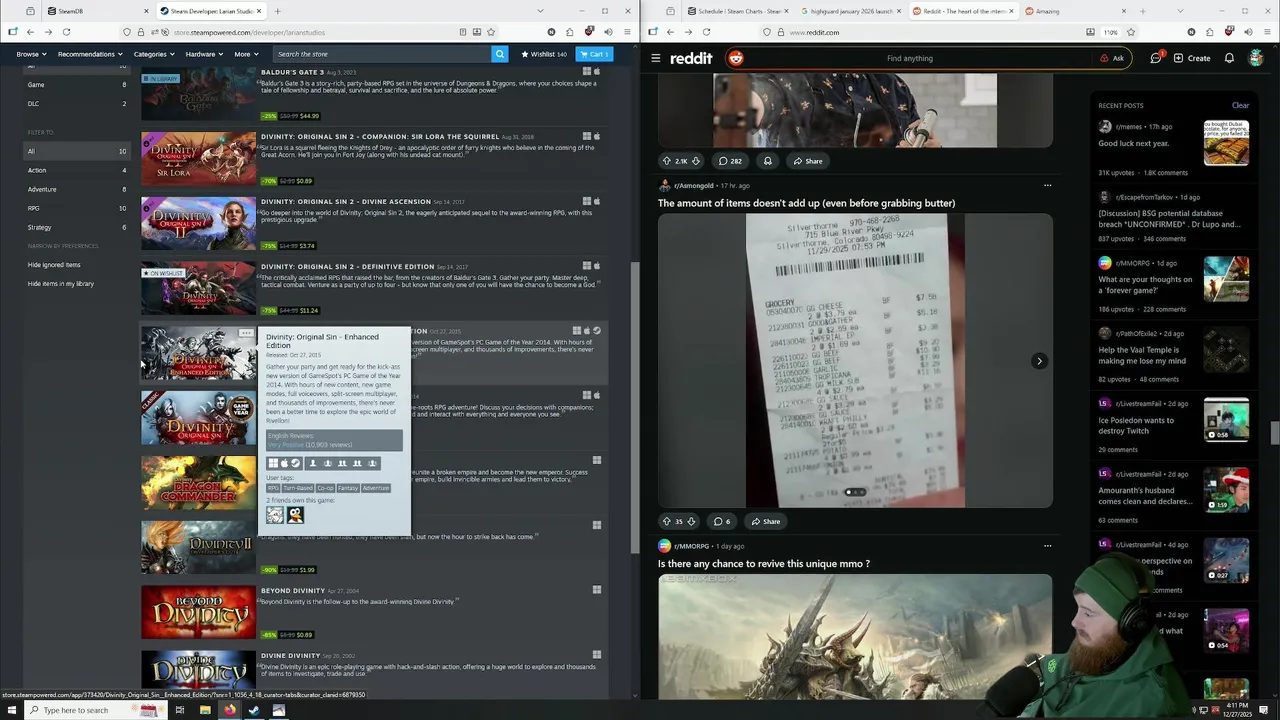
Task: Select the Action filter
Action: [x=77, y=170]
